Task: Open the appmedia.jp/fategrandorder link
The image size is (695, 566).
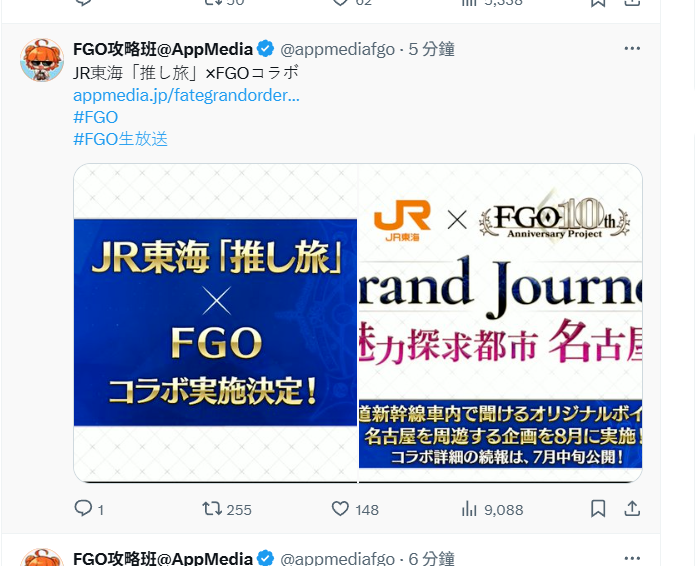Action: [186, 95]
